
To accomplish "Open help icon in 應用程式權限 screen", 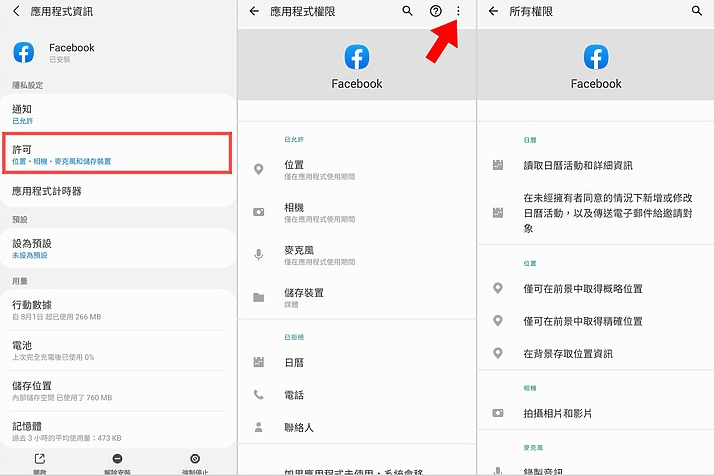I will (436, 11).
